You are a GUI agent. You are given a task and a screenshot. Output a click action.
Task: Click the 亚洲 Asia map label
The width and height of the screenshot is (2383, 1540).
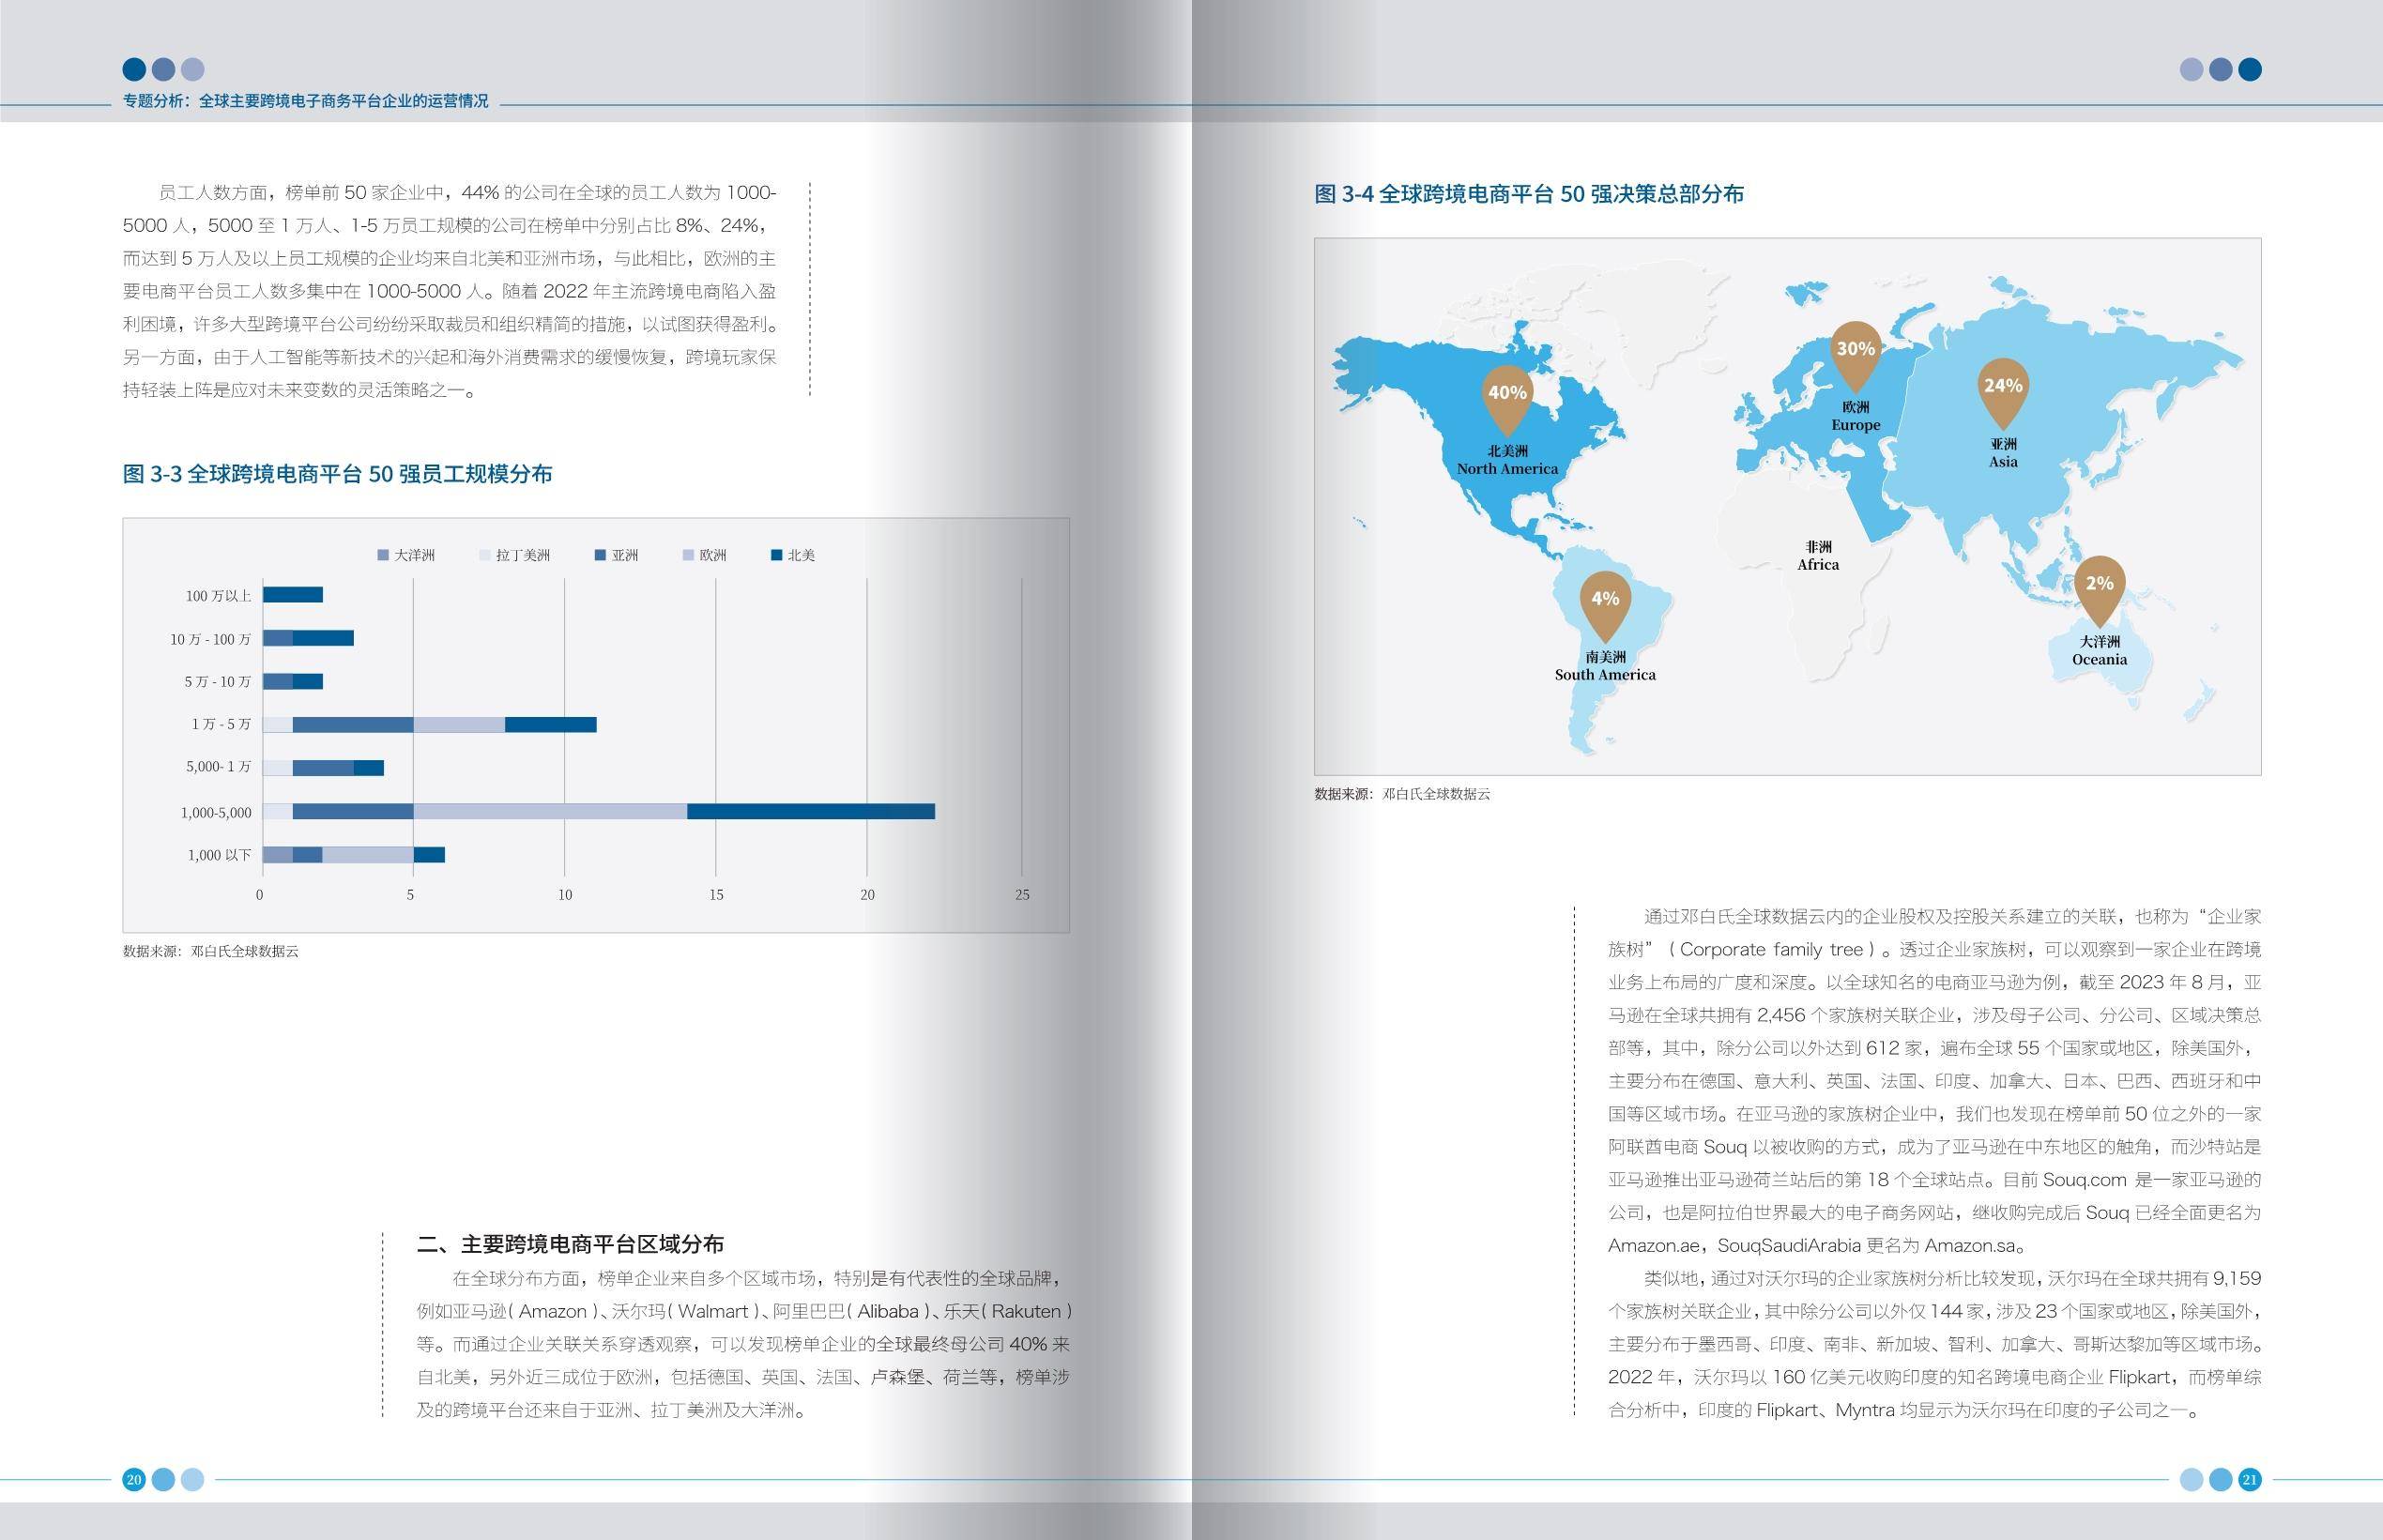[x=2003, y=453]
